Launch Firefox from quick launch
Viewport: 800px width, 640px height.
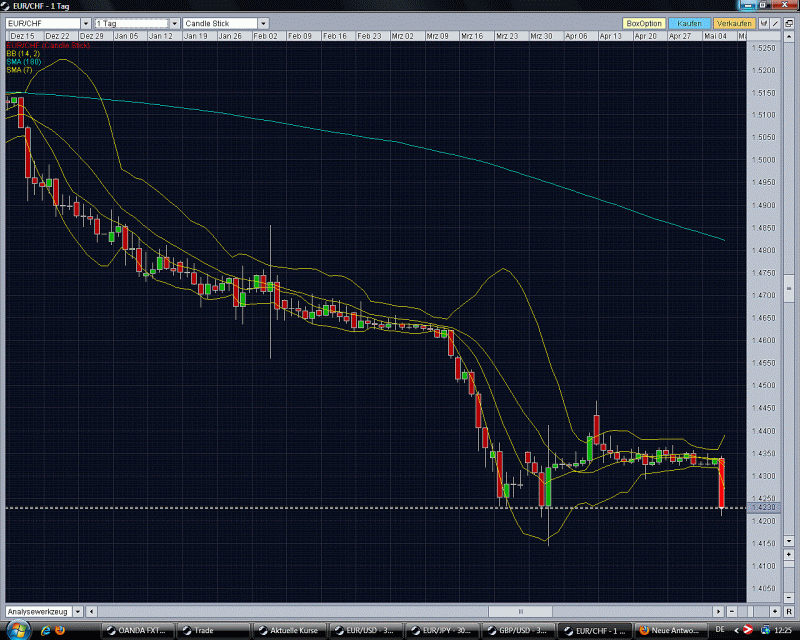[x=60, y=631]
